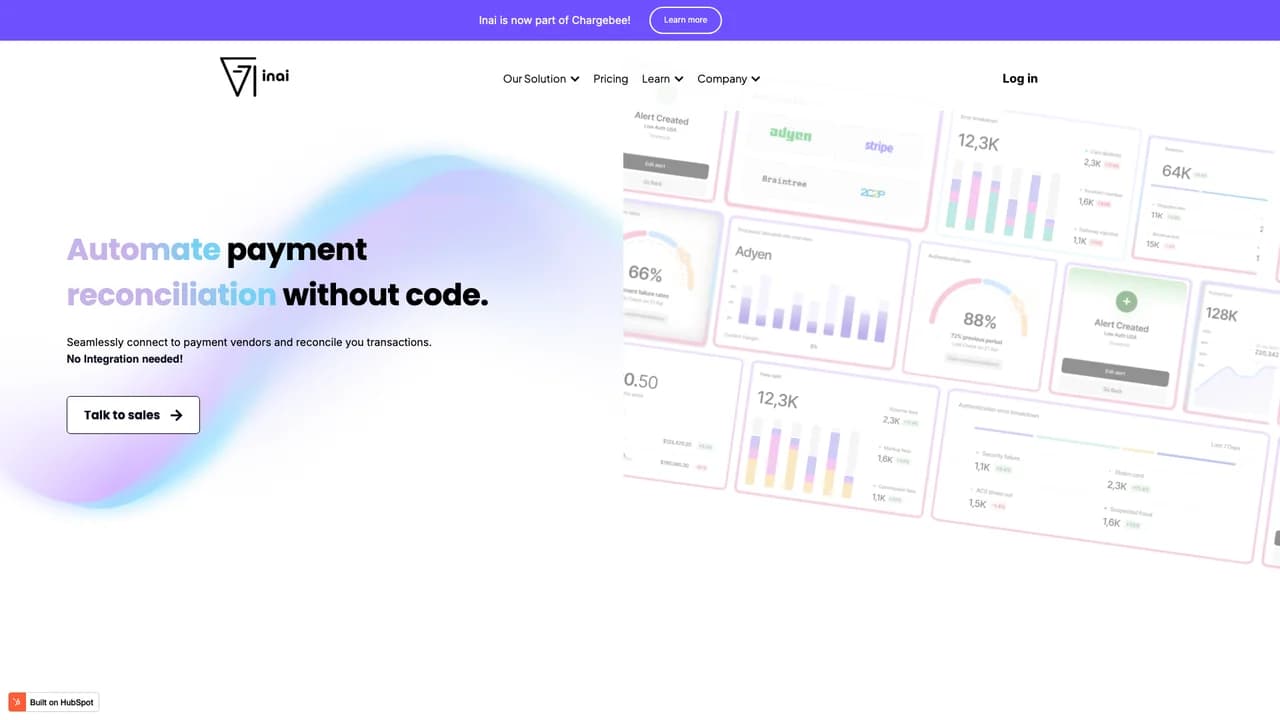1280x720 pixels.
Task: Click the stripe logo in the dashboard image
Action: coord(879,147)
